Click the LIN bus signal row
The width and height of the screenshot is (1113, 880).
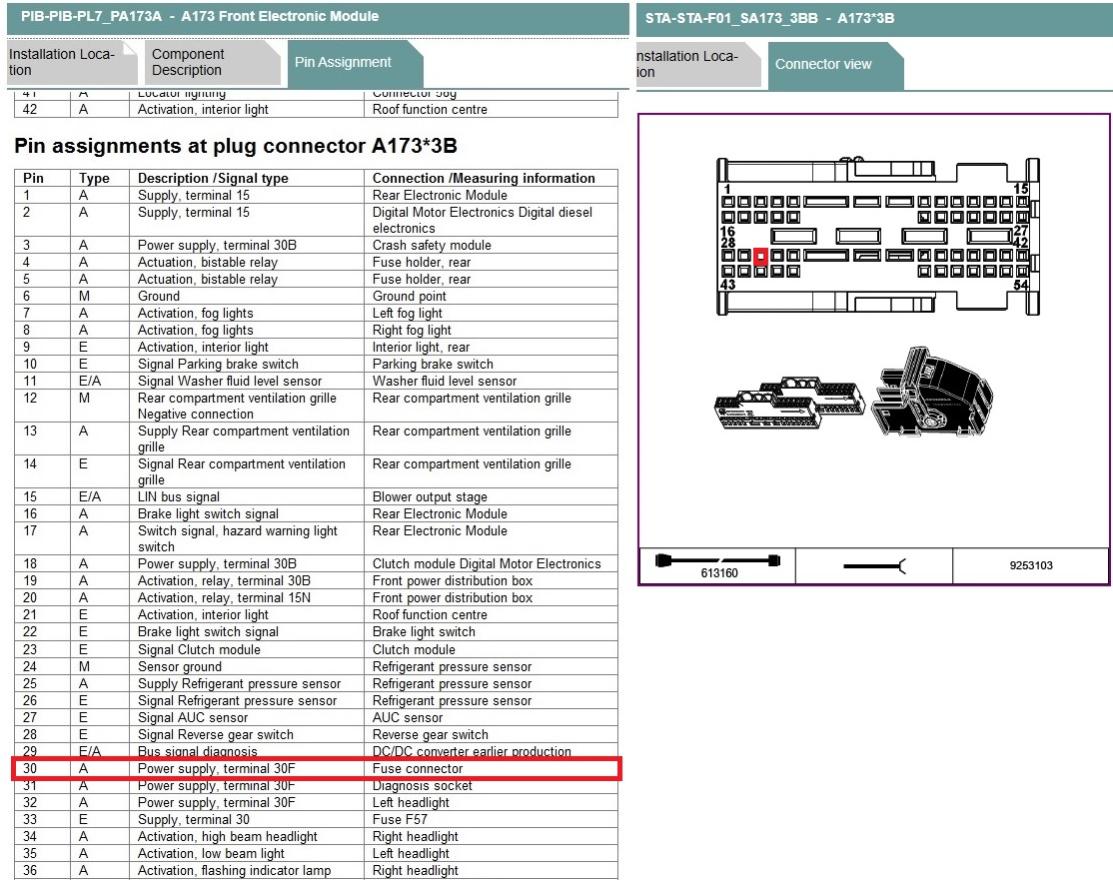pos(316,497)
